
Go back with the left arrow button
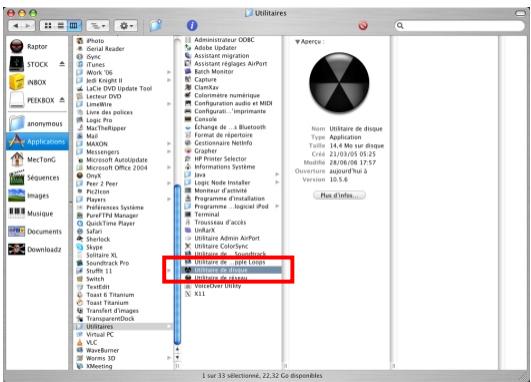pos(15,26)
